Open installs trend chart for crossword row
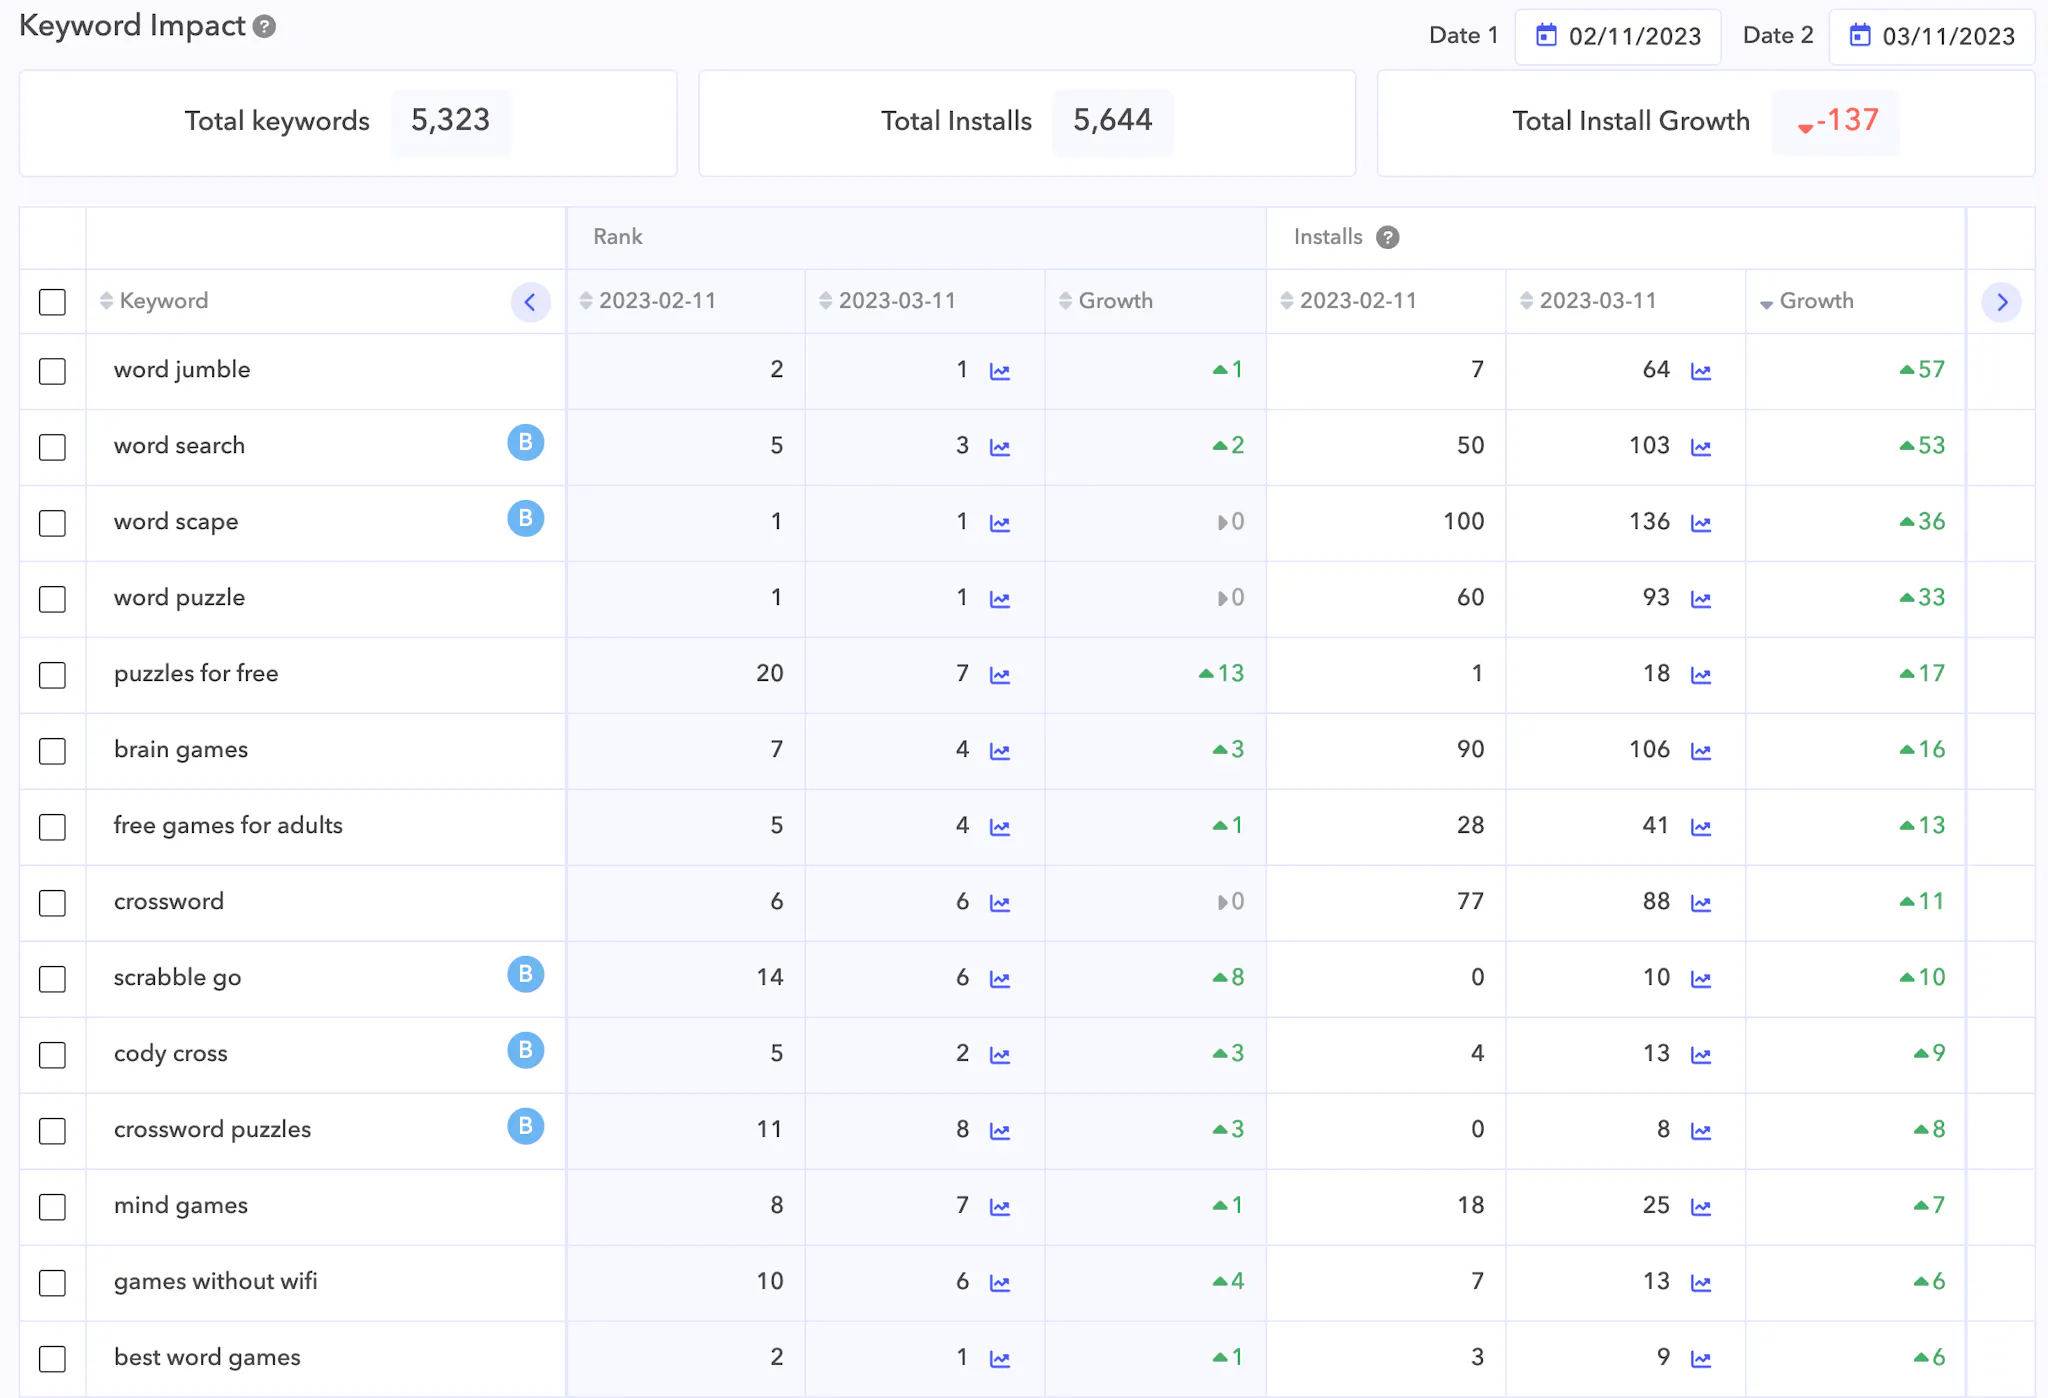This screenshot has height=1398, width=2048. click(x=1700, y=903)
